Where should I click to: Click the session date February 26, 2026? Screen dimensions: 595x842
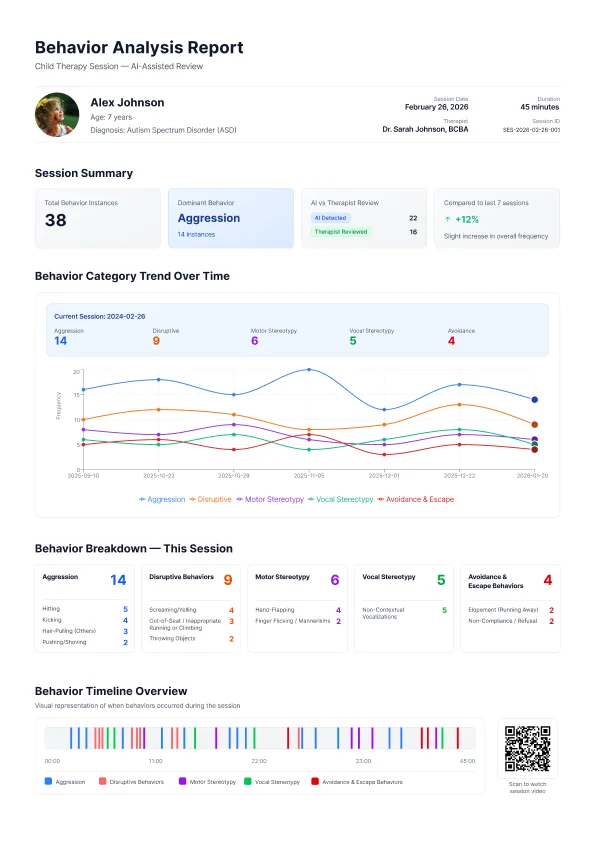[437, 107]
